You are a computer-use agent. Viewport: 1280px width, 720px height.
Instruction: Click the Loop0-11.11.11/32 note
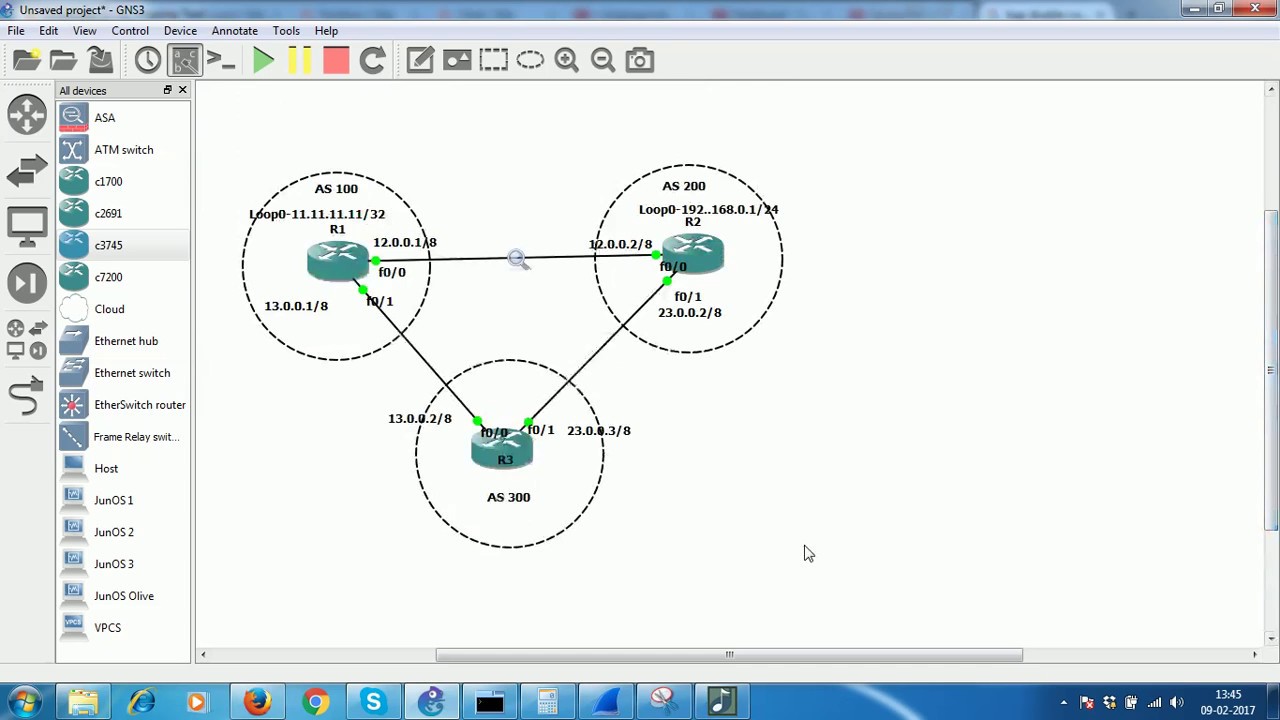click(317, 214)
